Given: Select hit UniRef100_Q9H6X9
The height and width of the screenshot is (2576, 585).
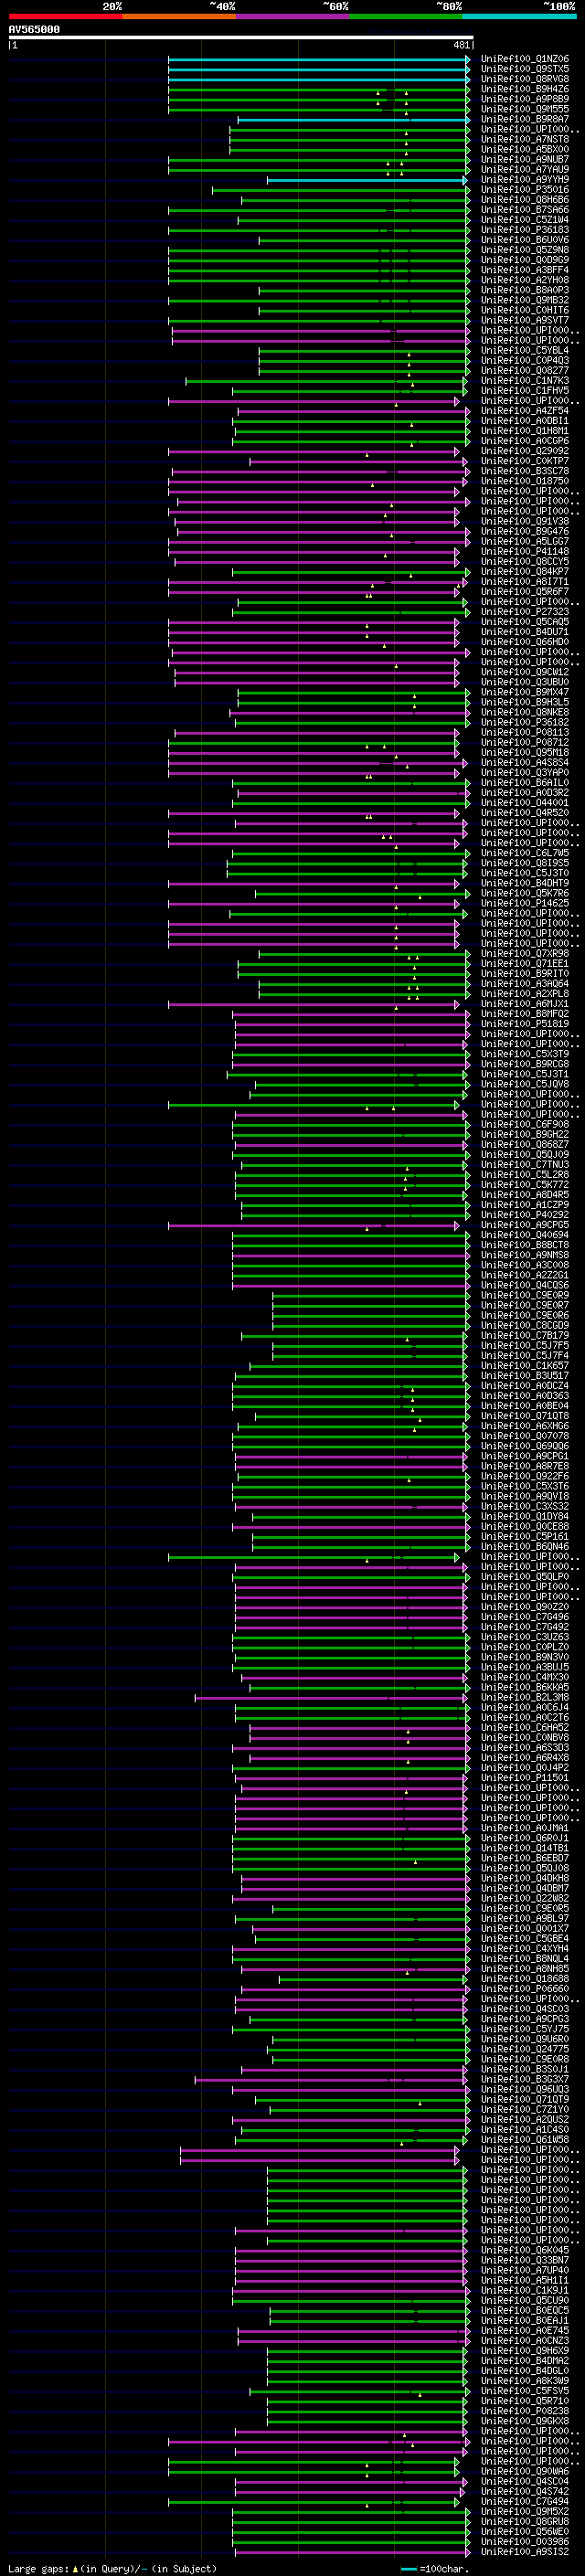Looking at the screenshot, I should [524, 2351].
